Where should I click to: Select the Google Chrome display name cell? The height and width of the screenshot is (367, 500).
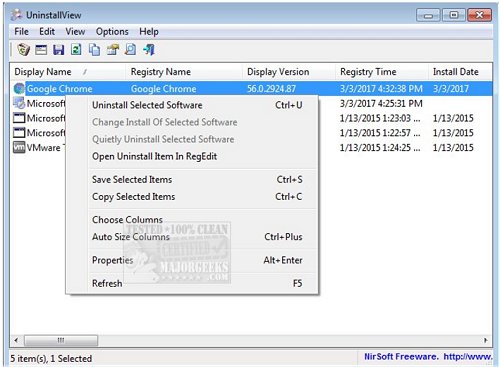click(x=59, y=89)
